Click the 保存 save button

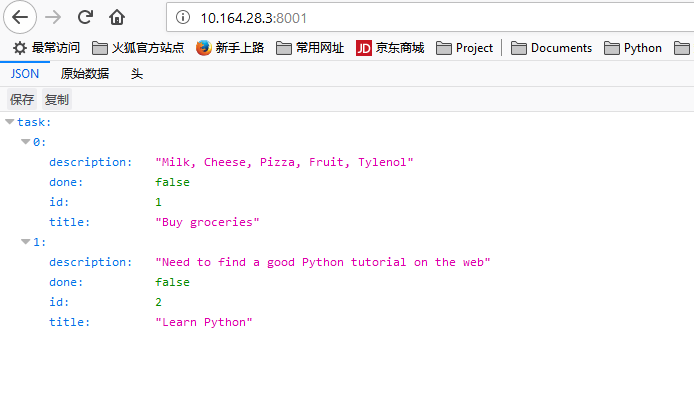(x=22, y=100)
